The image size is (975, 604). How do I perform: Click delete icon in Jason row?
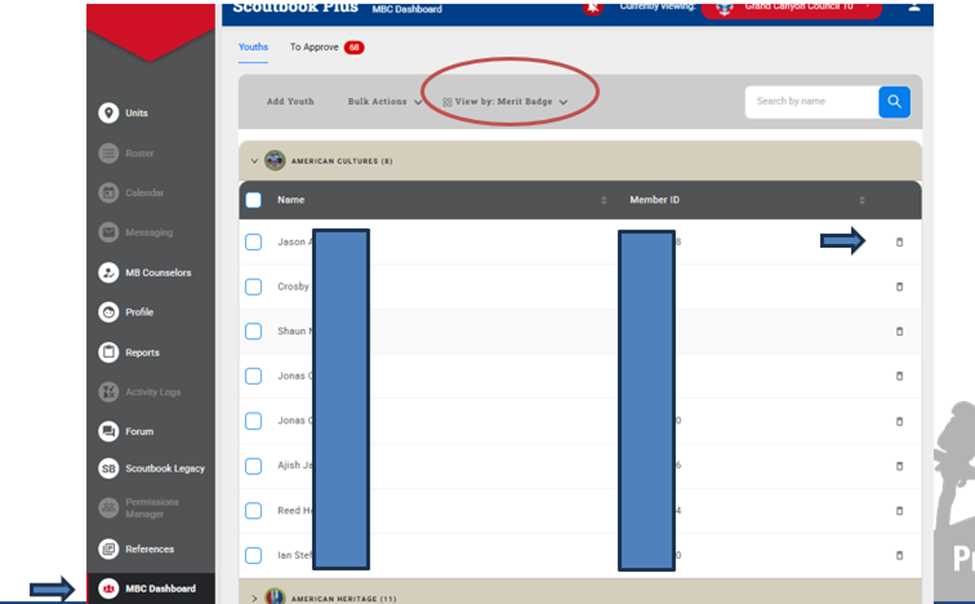899,242
